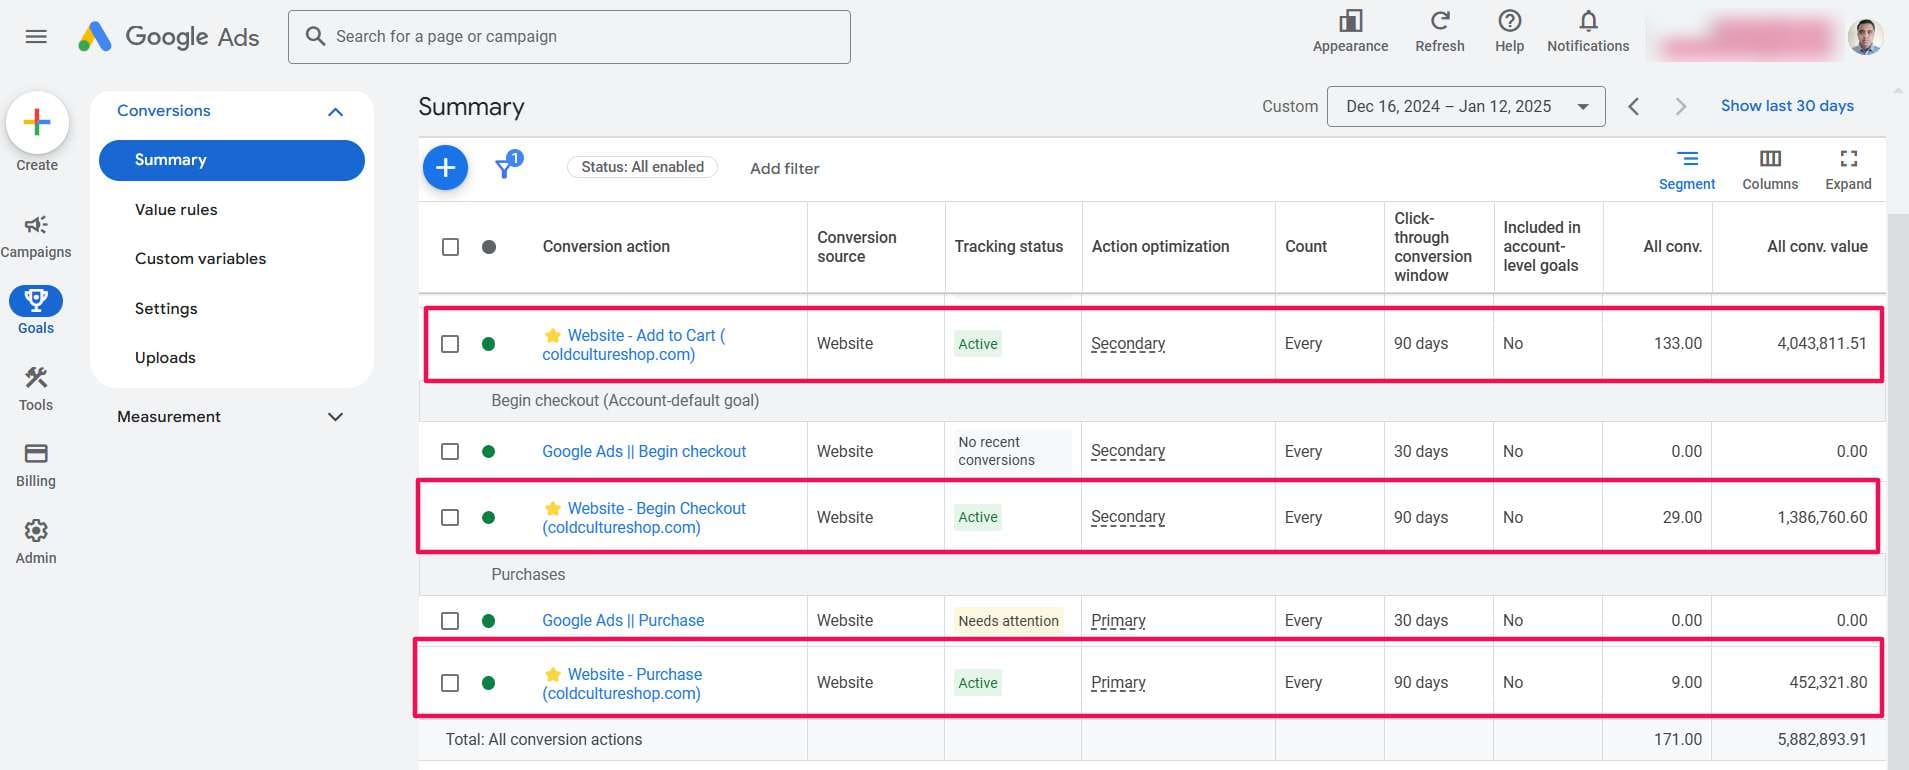Click the Create plus button
The image size is (1909, 770).
[37, 122]
